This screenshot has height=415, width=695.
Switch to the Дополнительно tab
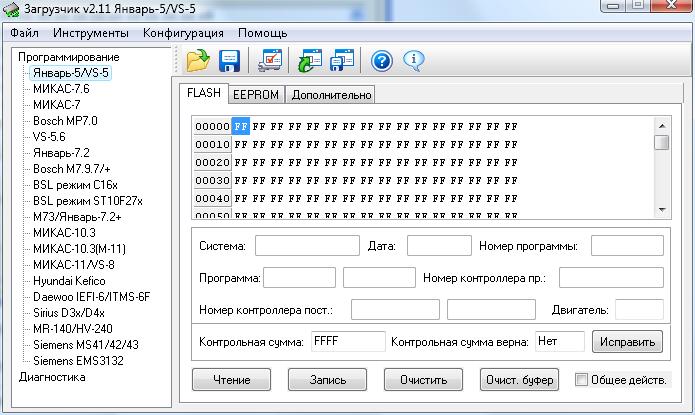[331, 95]
